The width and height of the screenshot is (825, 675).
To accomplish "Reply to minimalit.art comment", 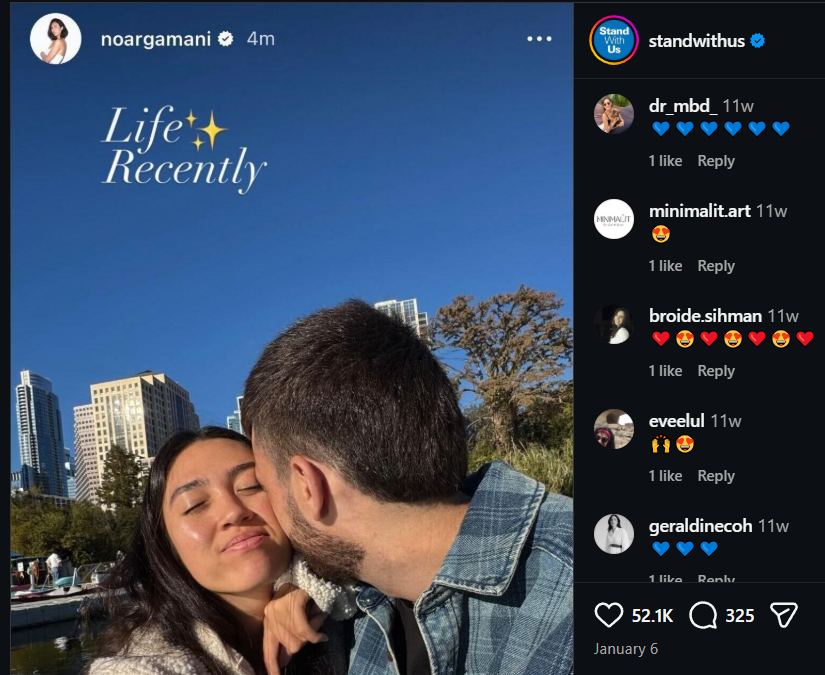I will click(x=716, y=266).
